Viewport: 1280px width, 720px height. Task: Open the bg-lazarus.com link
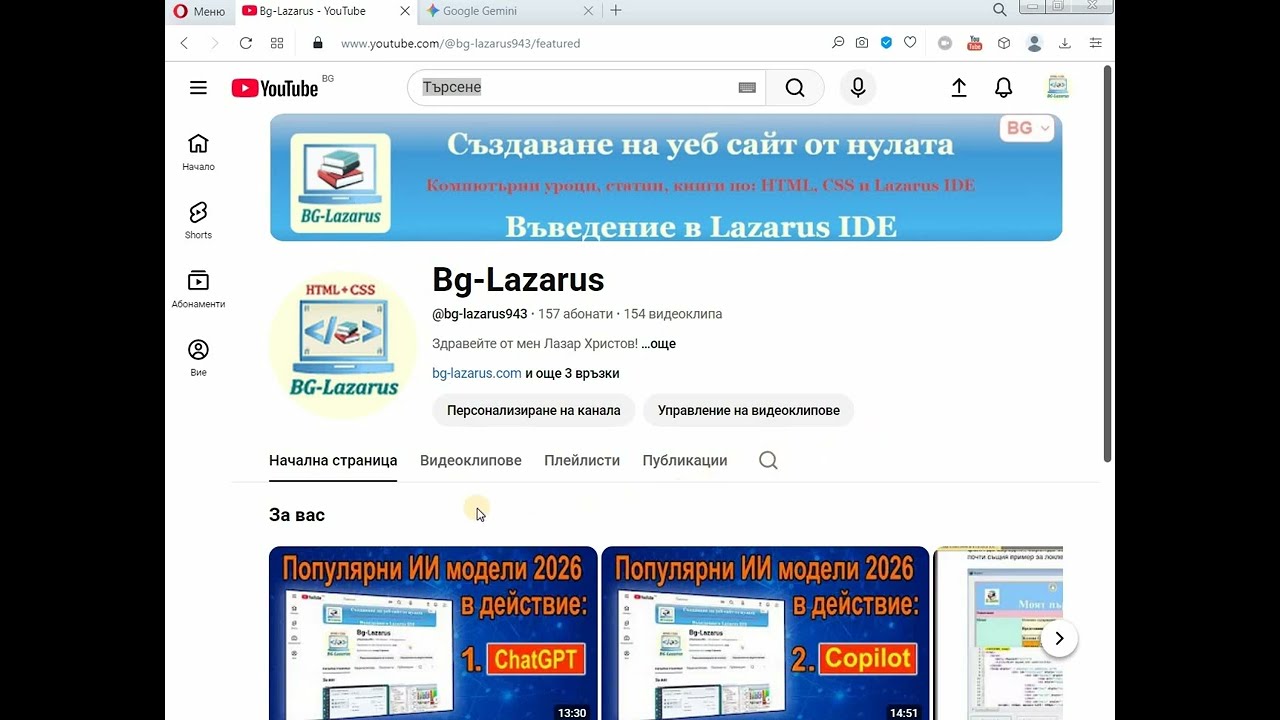[476, 373]
